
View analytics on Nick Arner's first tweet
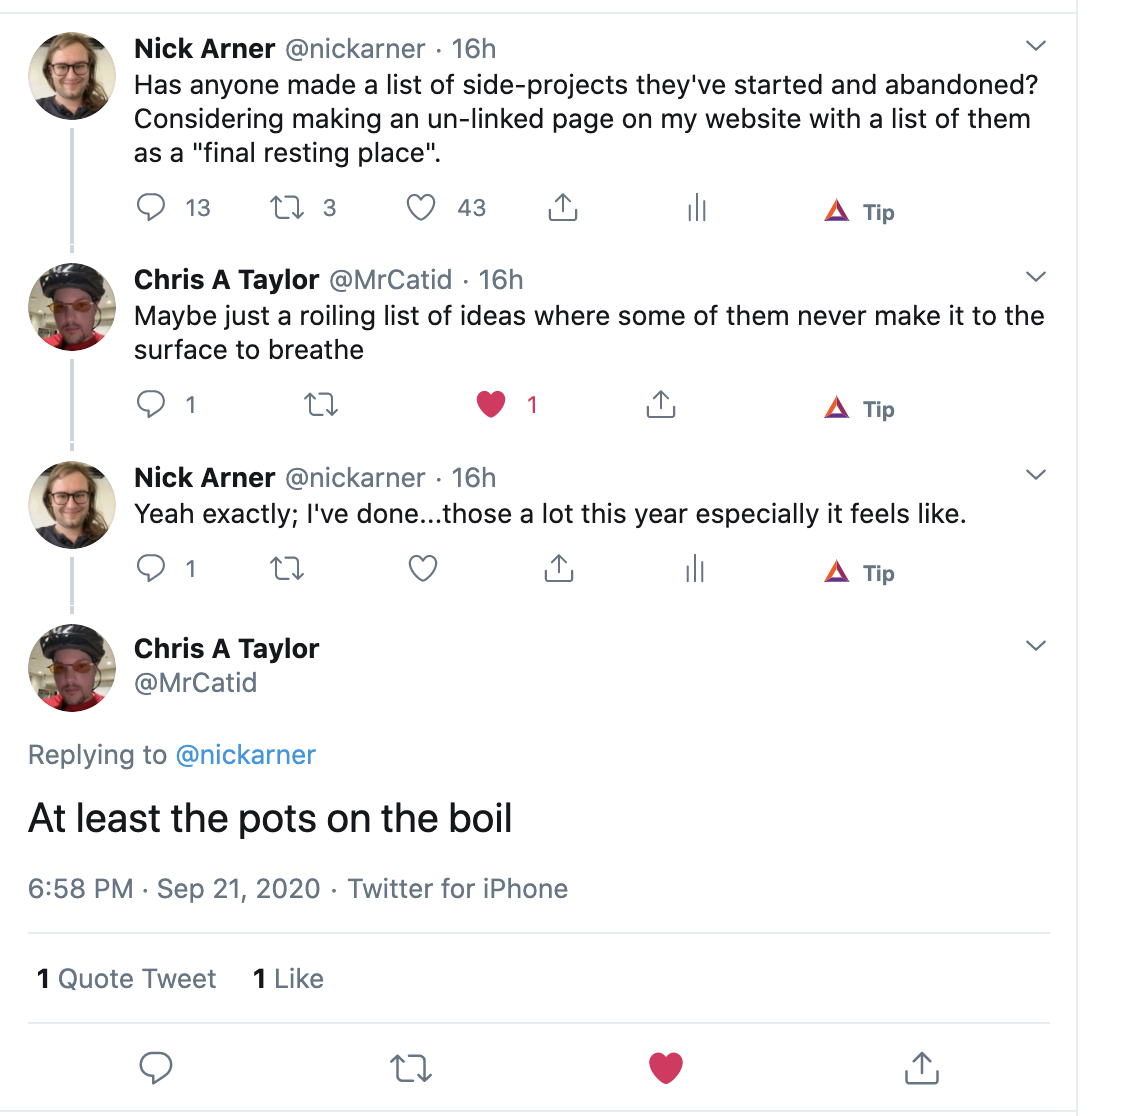696,207
